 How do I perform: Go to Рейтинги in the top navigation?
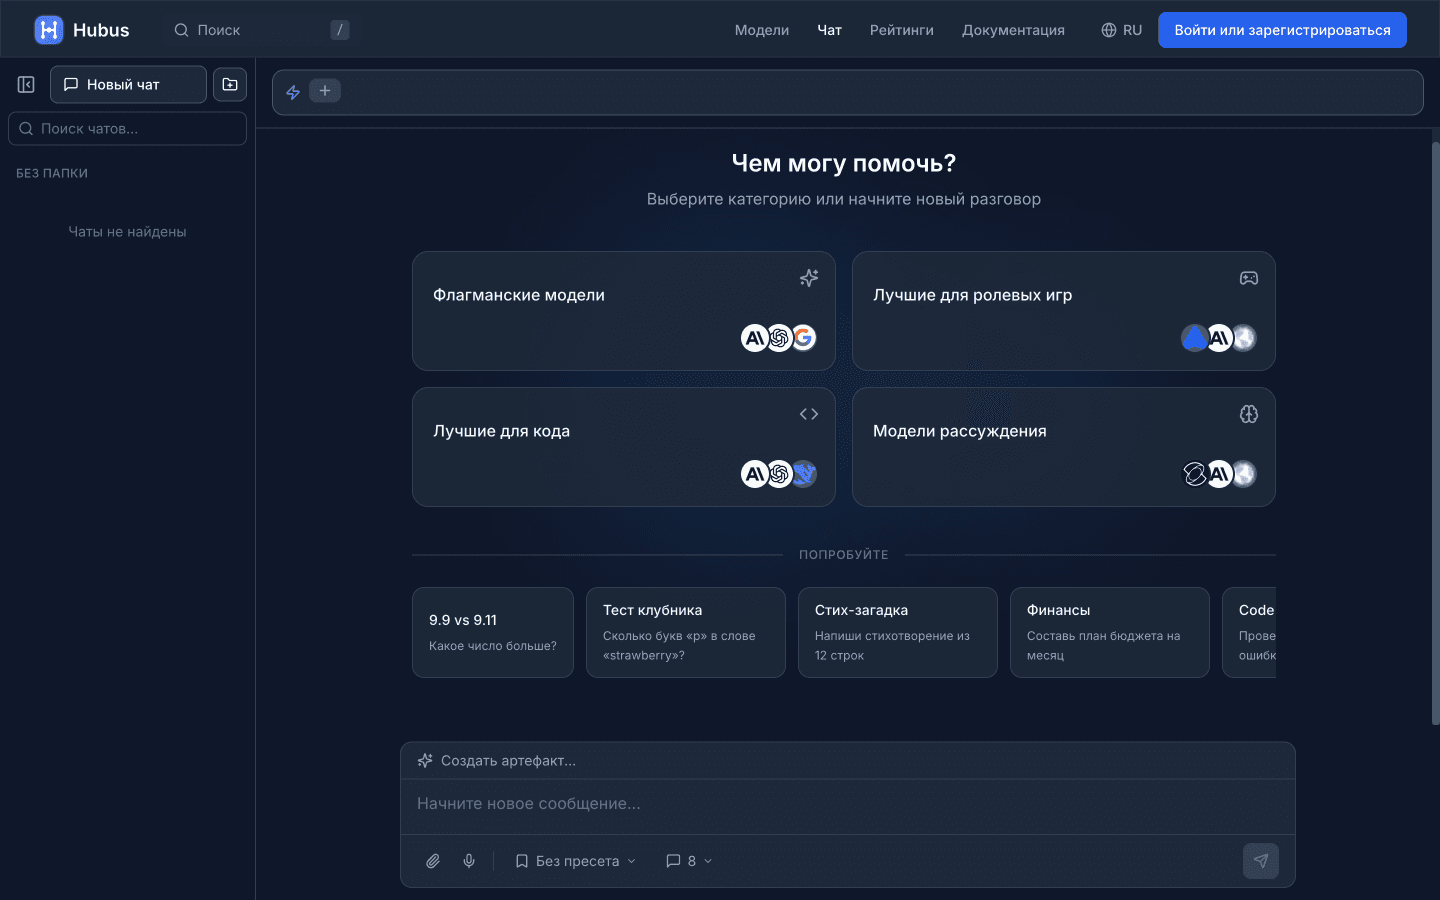pyautogui.click(x=902, y=30)
